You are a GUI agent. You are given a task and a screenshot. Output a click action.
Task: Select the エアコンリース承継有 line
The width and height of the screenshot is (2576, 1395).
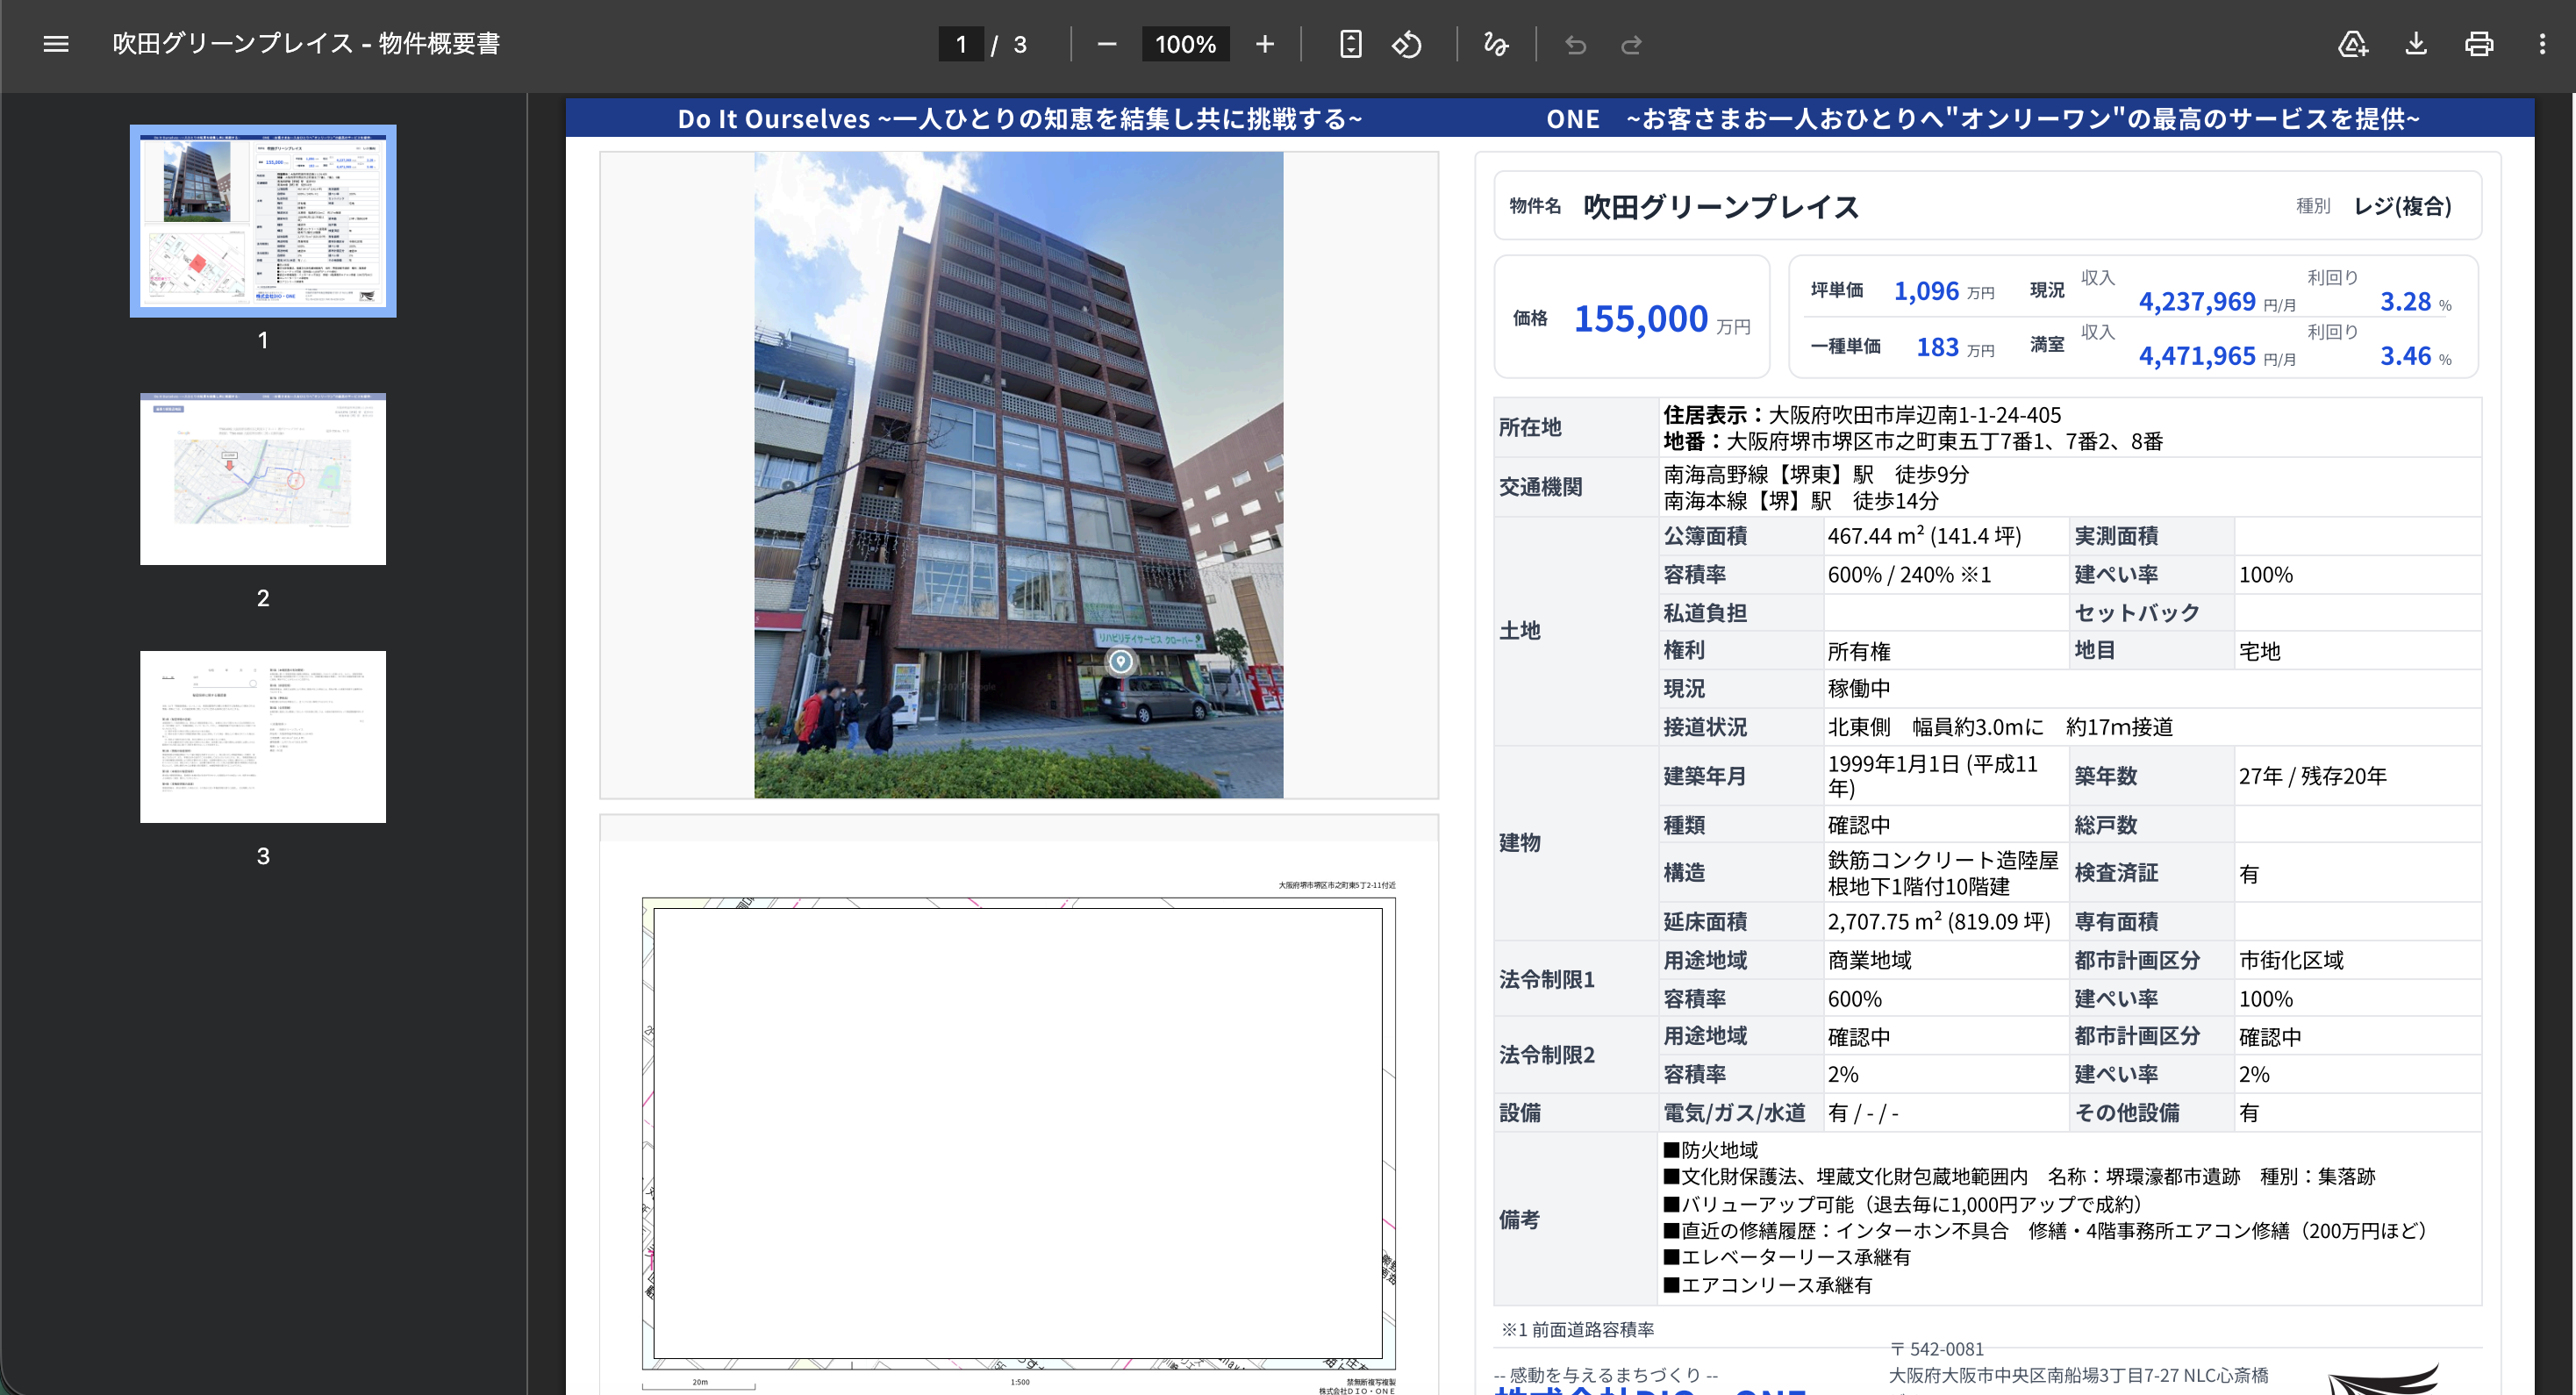tap(1767, 1285)
